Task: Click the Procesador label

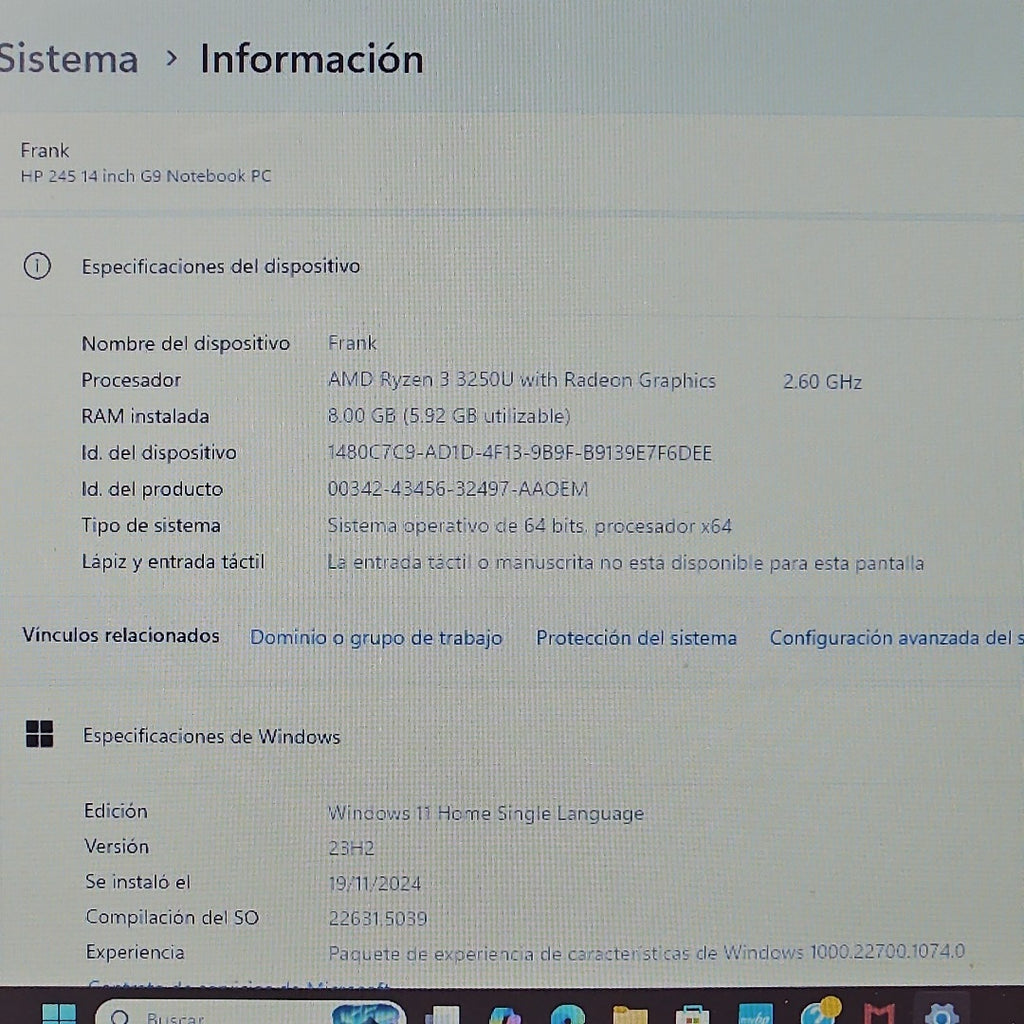Action: pyautogui.click(x=131, y=380)
